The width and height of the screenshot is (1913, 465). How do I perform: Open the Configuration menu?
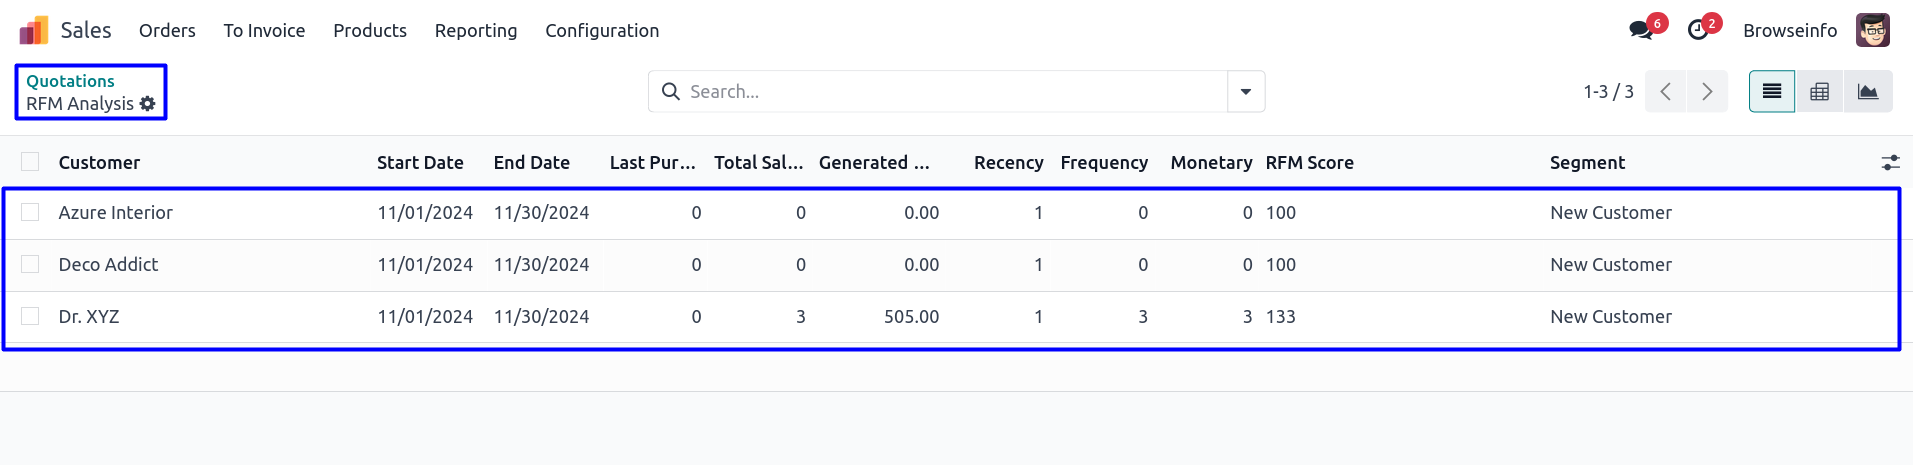click(602, 31)
